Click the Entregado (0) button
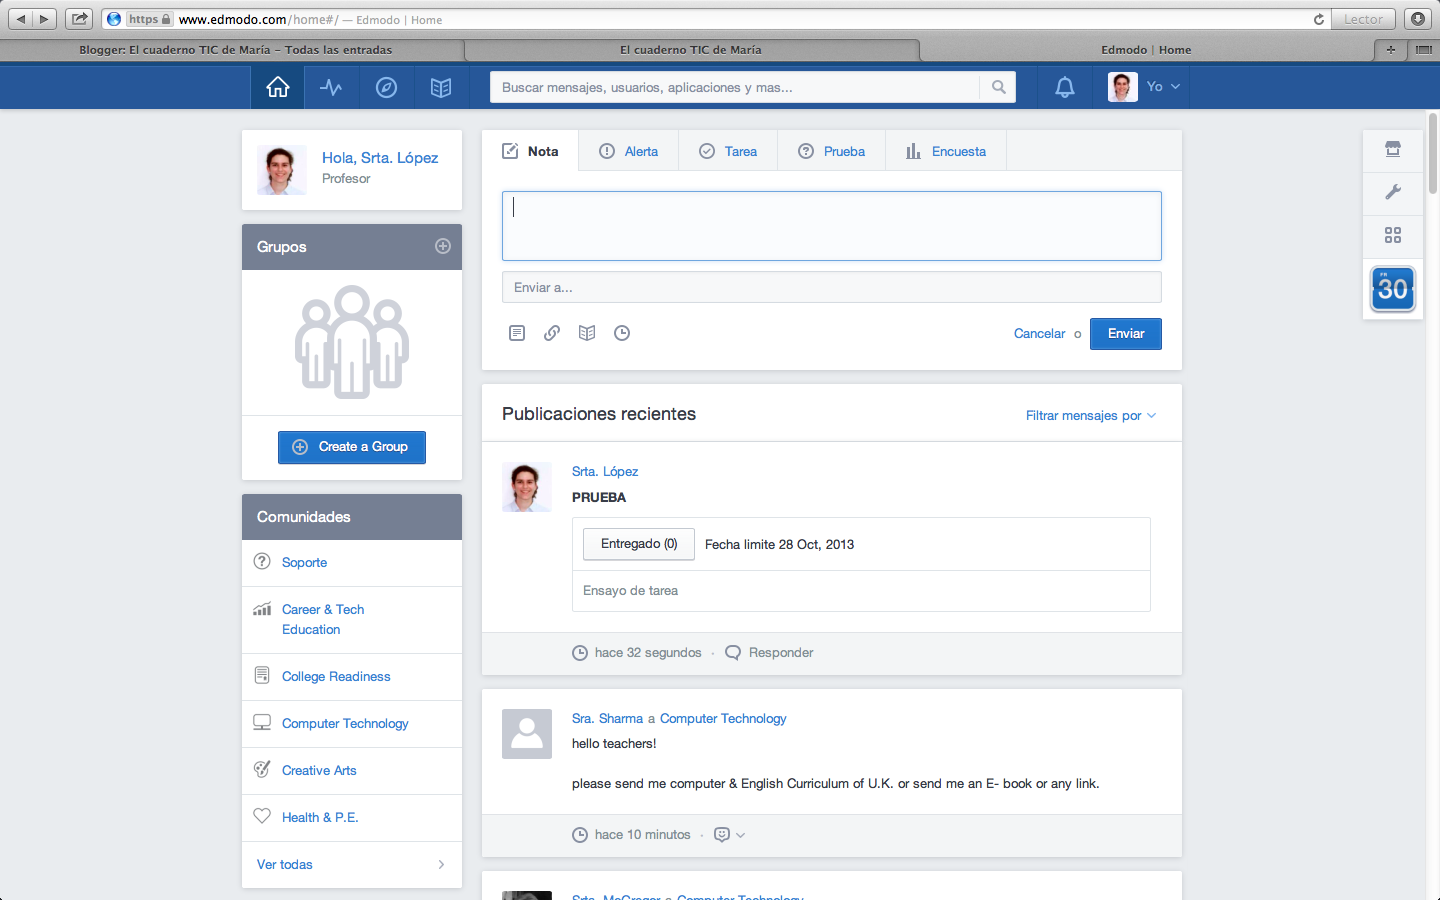 point(639,544)
